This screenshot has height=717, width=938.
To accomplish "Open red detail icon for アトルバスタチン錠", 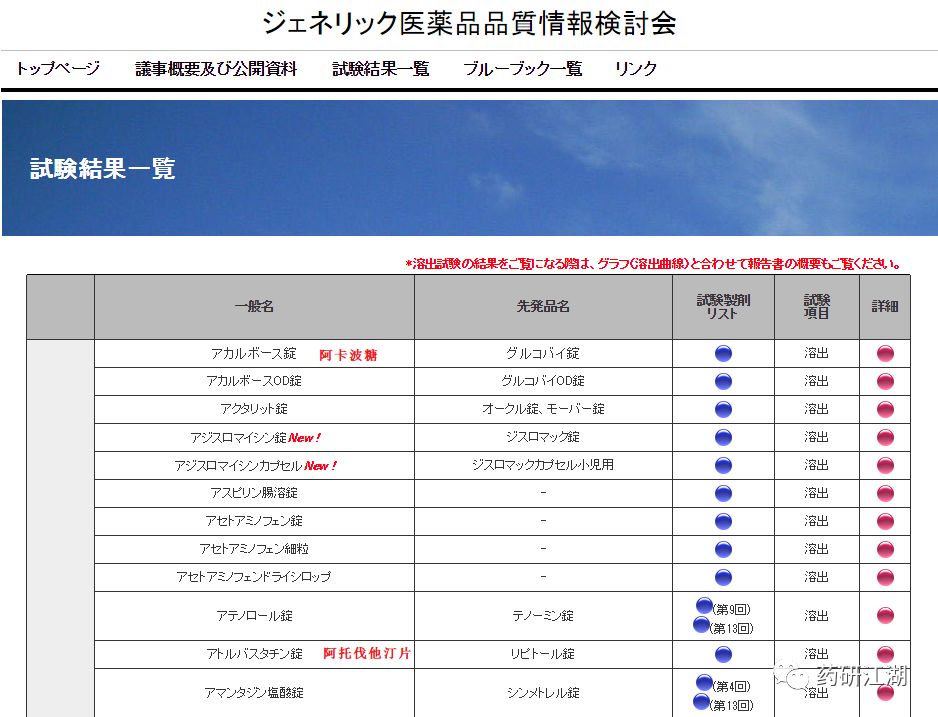I will click(x=885, y=654).
